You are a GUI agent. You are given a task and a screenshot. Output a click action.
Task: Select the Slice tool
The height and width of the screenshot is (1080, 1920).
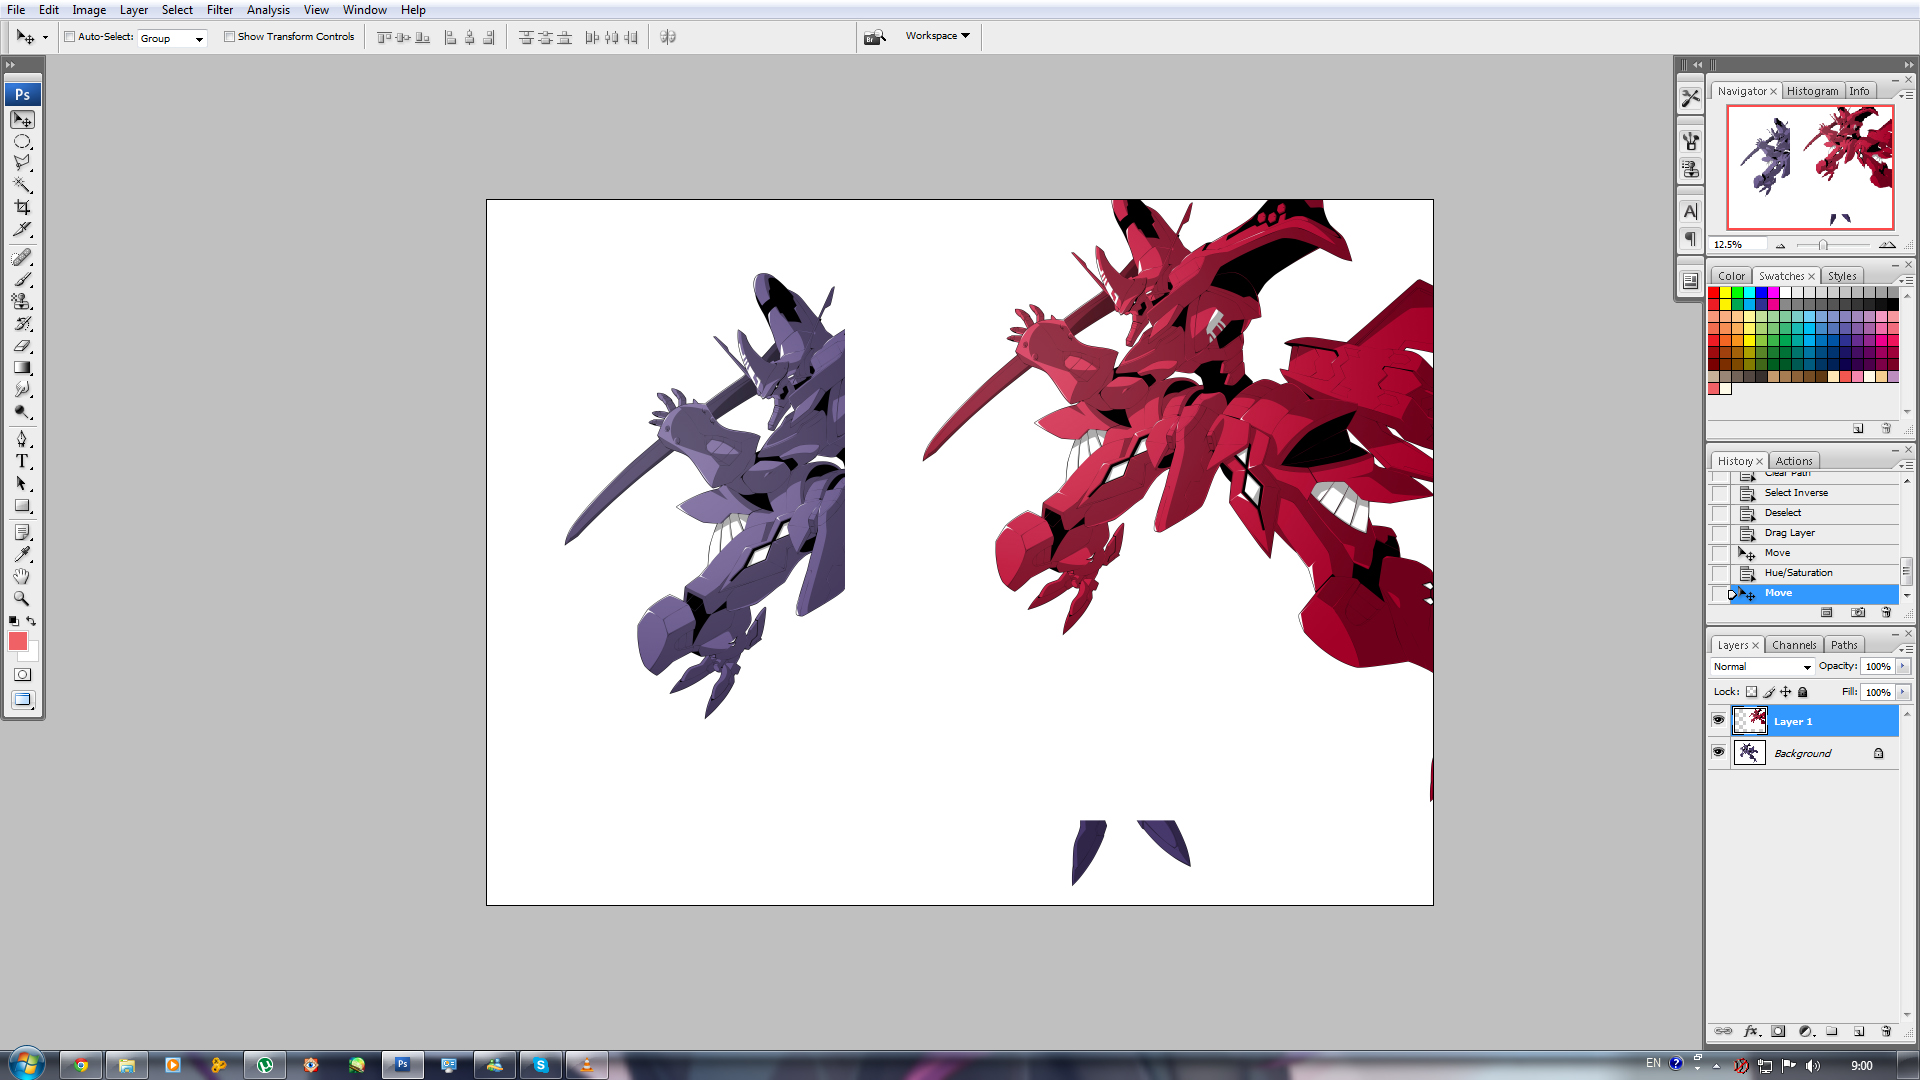coord(22,229)
